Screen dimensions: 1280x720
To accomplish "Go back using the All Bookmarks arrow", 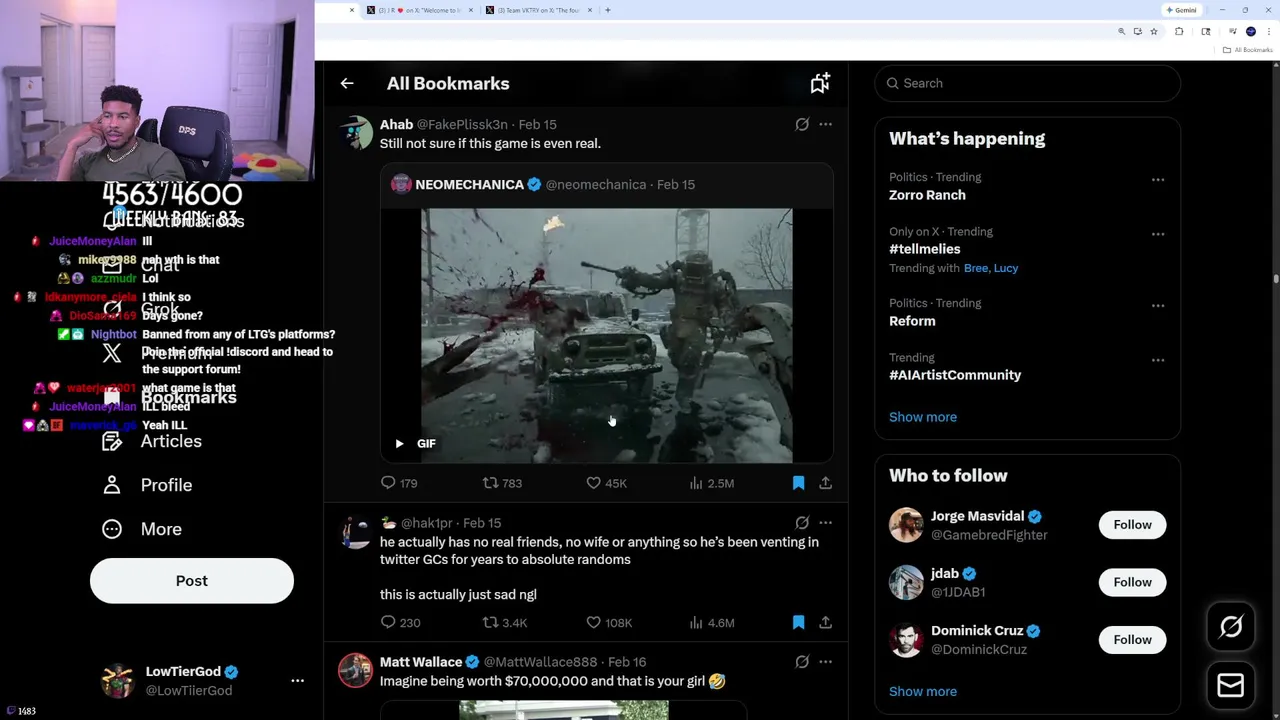I will click(347, 84).
